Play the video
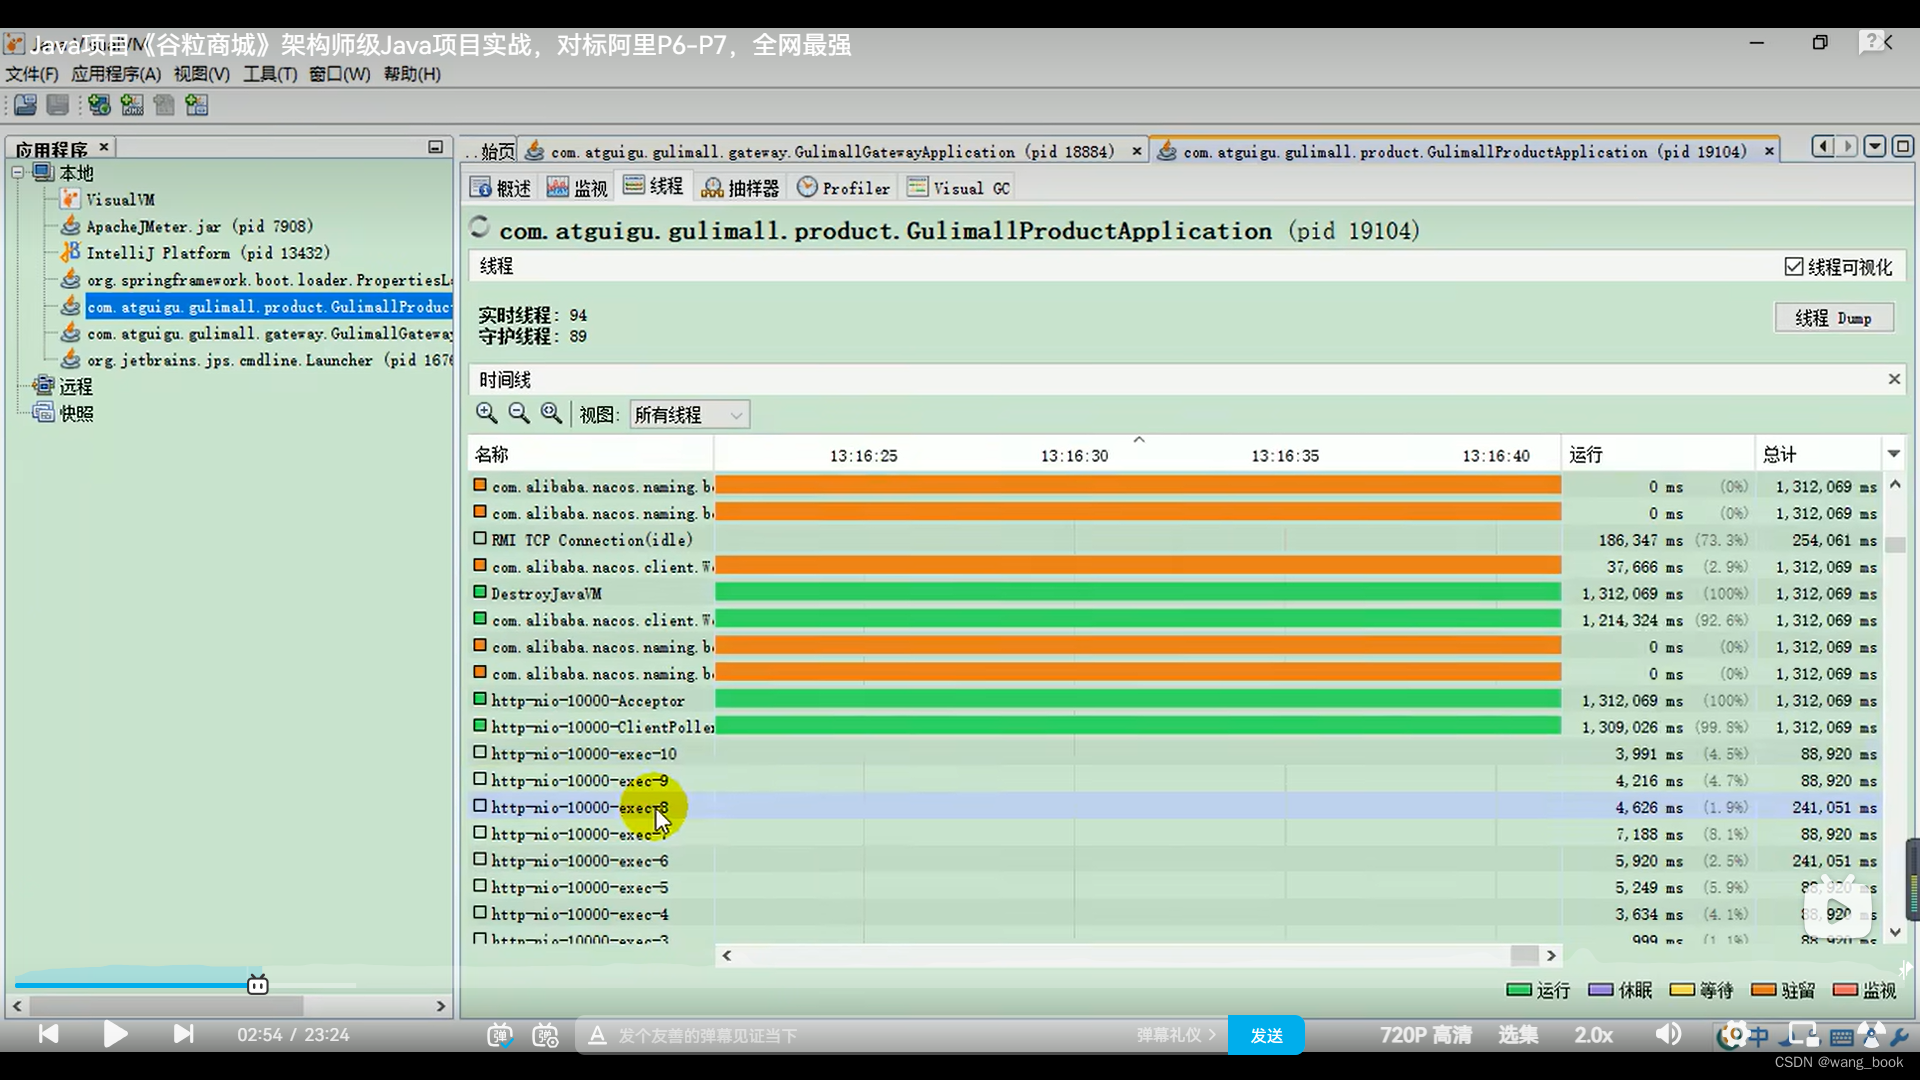The image size is (1920, 1080). point(115,1034)
